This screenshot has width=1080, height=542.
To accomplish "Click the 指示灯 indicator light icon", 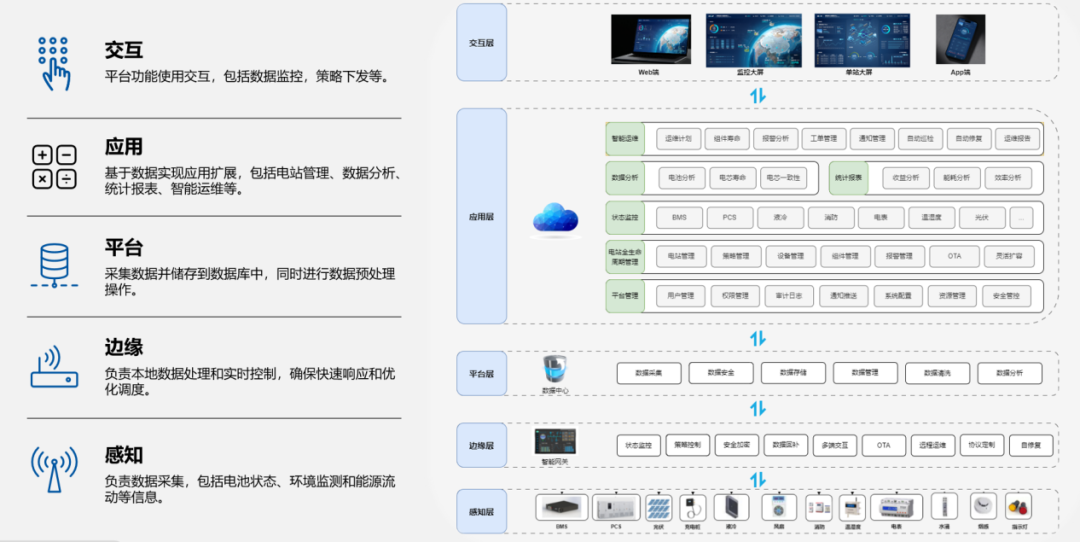I will click(1018, 508).
